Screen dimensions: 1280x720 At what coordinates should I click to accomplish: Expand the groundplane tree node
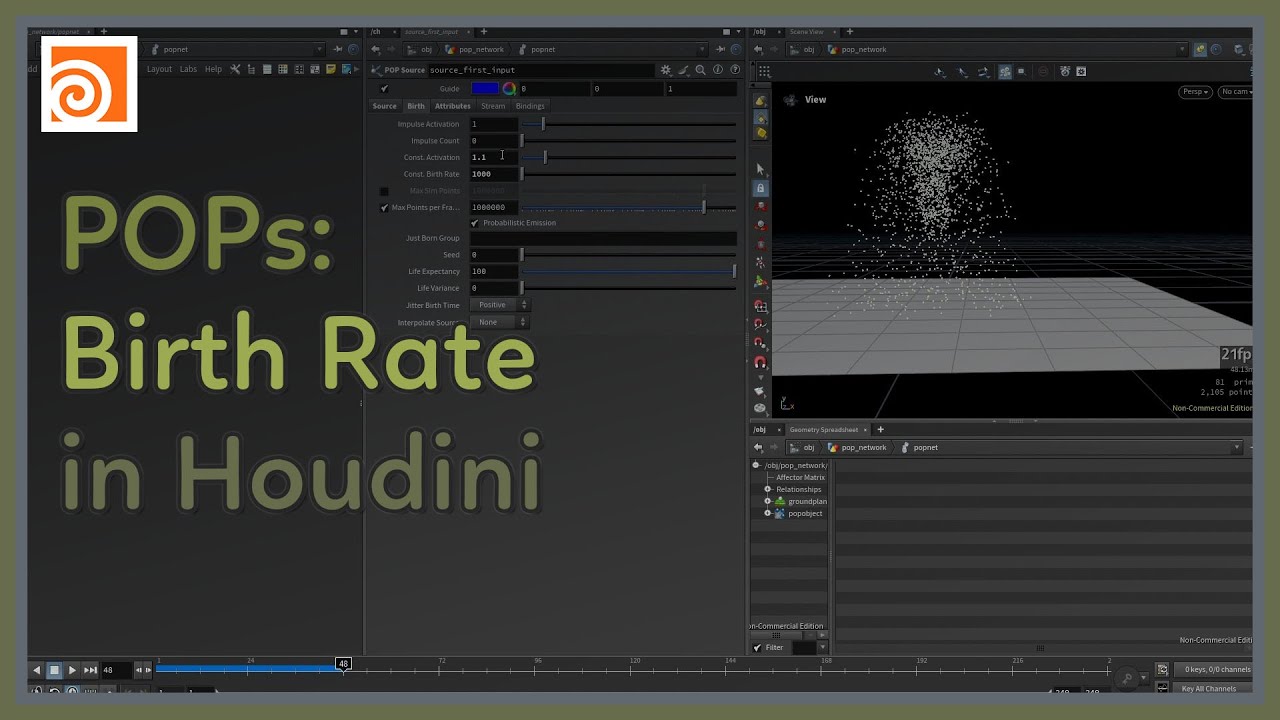[x=768, y=501]
